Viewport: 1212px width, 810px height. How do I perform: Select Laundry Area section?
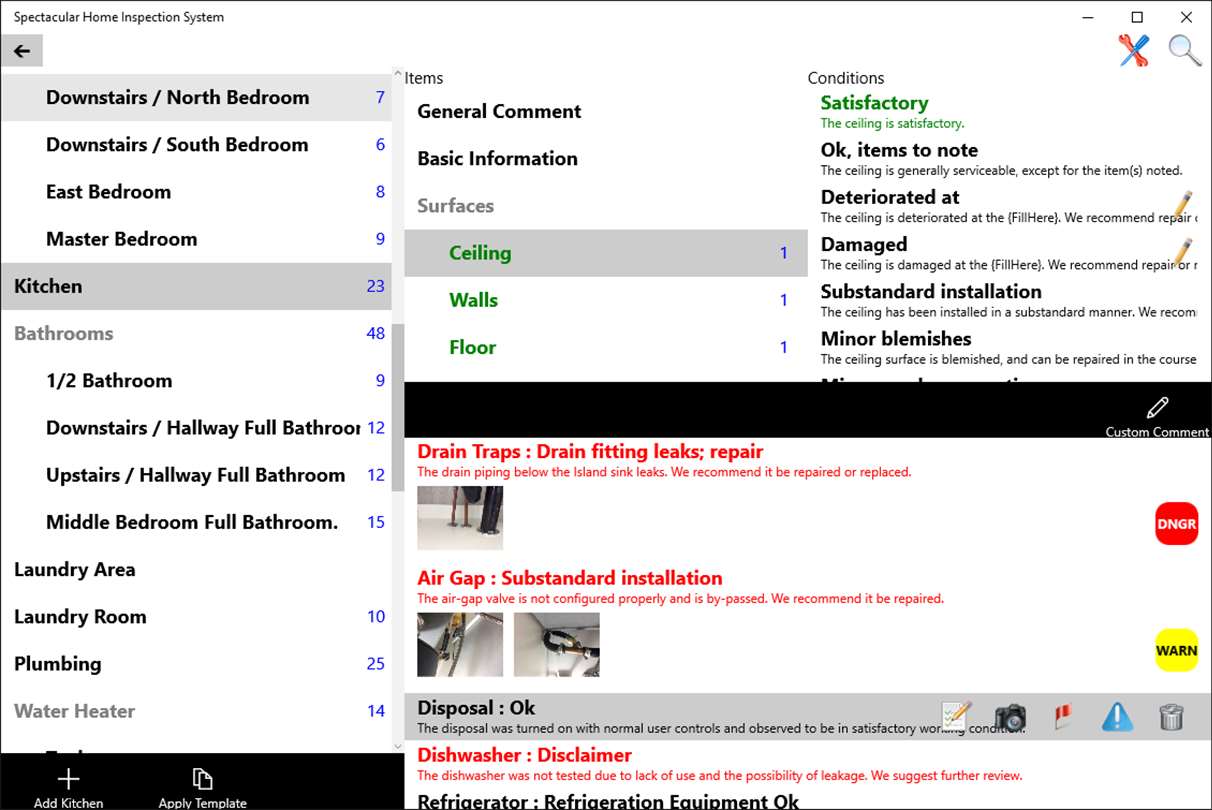tap(196, 569)
